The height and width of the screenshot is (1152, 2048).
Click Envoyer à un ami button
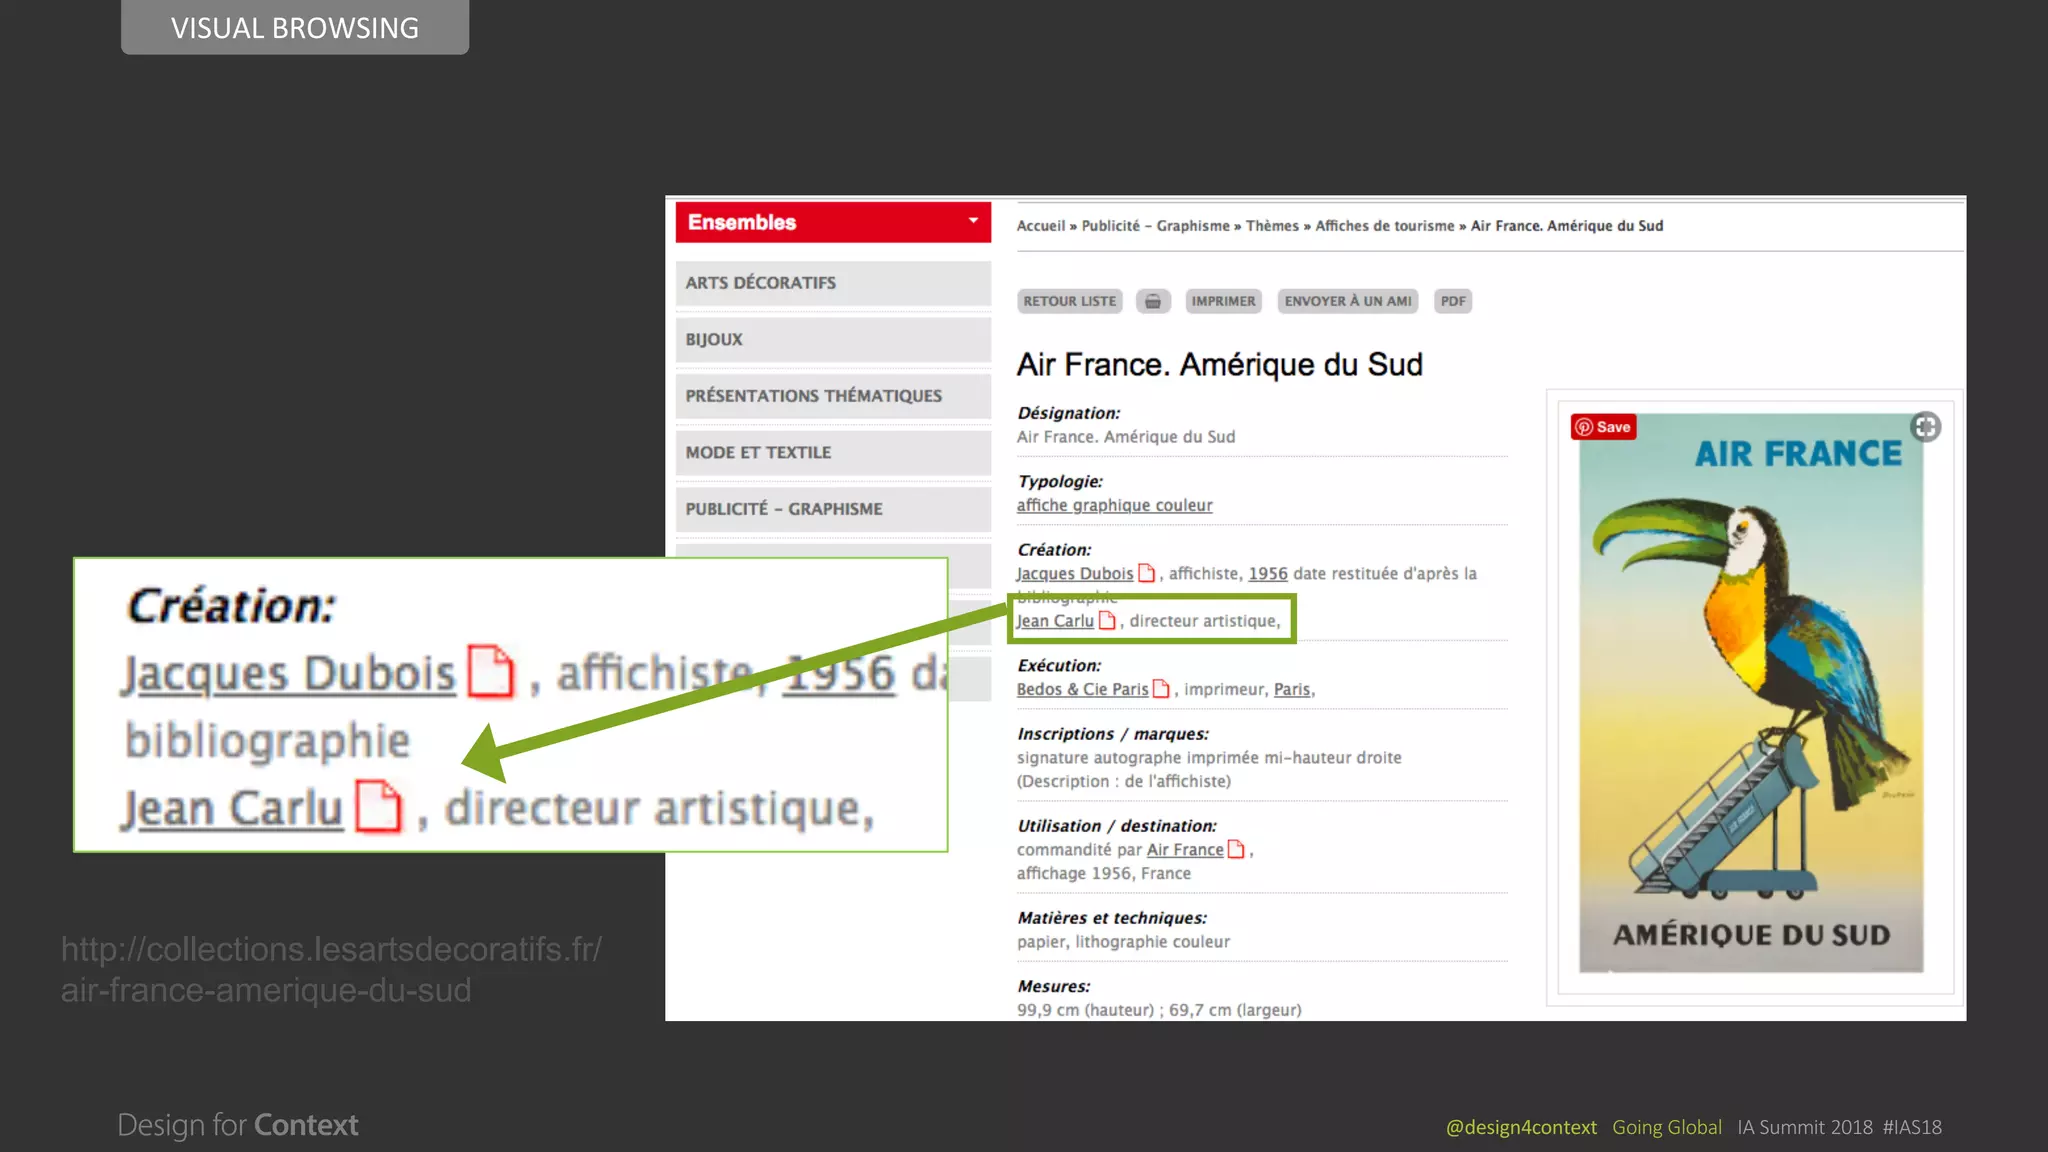1347,301
